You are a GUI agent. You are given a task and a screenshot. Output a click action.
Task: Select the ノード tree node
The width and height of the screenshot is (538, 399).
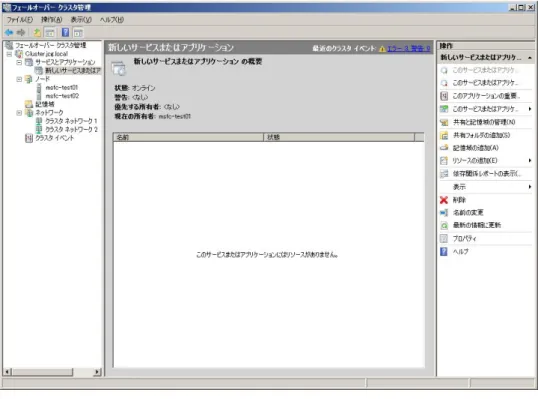(43, 79)
